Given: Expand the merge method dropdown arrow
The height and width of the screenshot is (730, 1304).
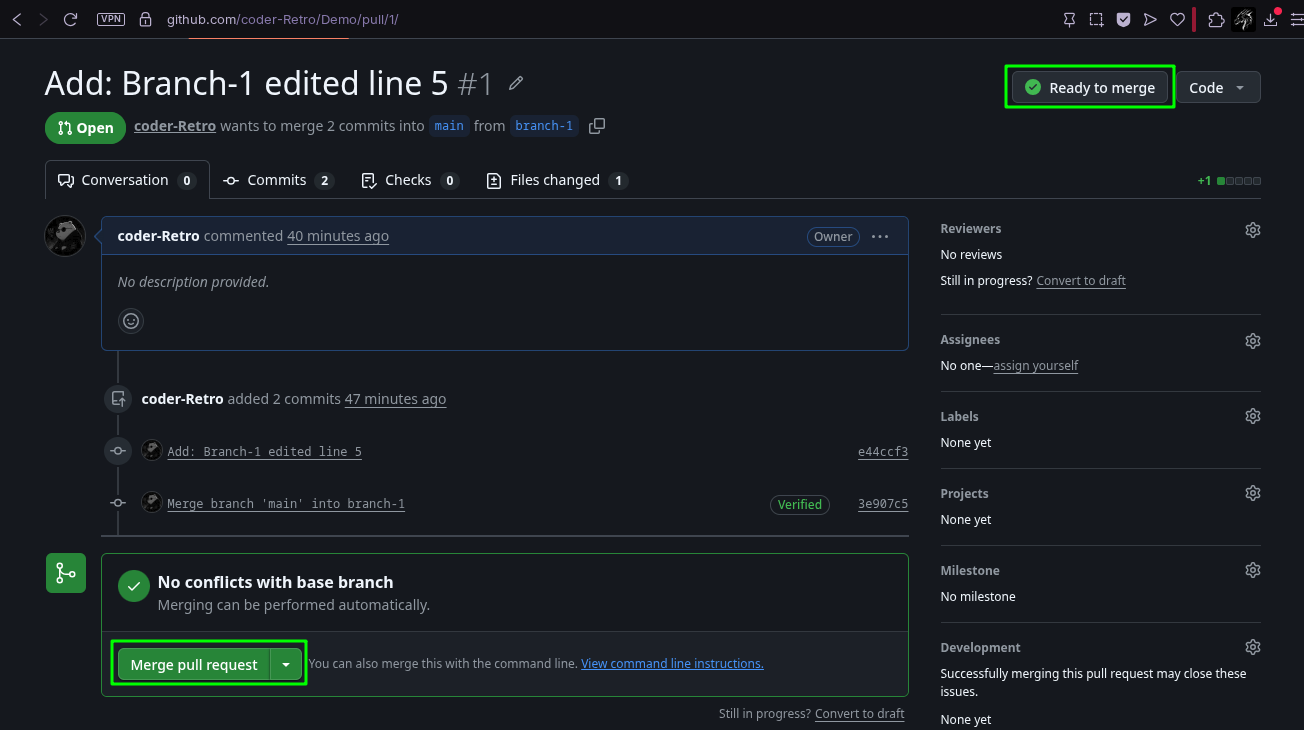Looking at the screenshot, I should click(287, 665).
